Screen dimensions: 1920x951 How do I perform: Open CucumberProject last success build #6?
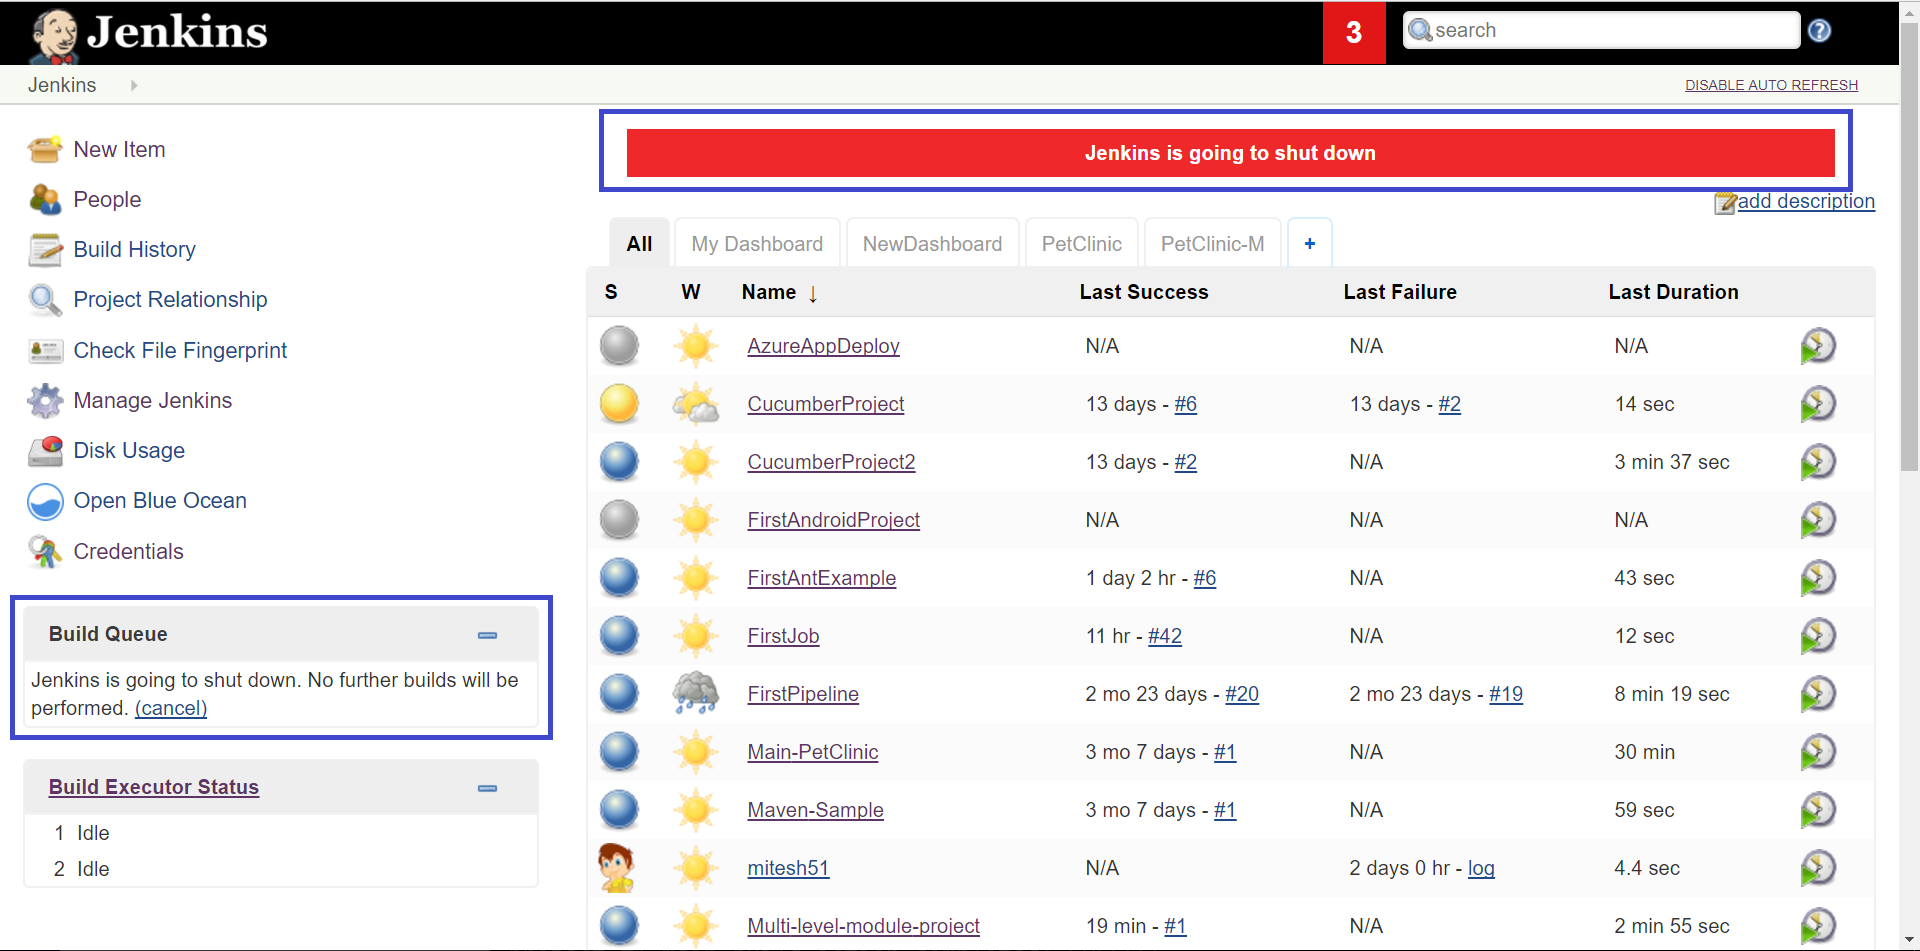click(1186, 404)
